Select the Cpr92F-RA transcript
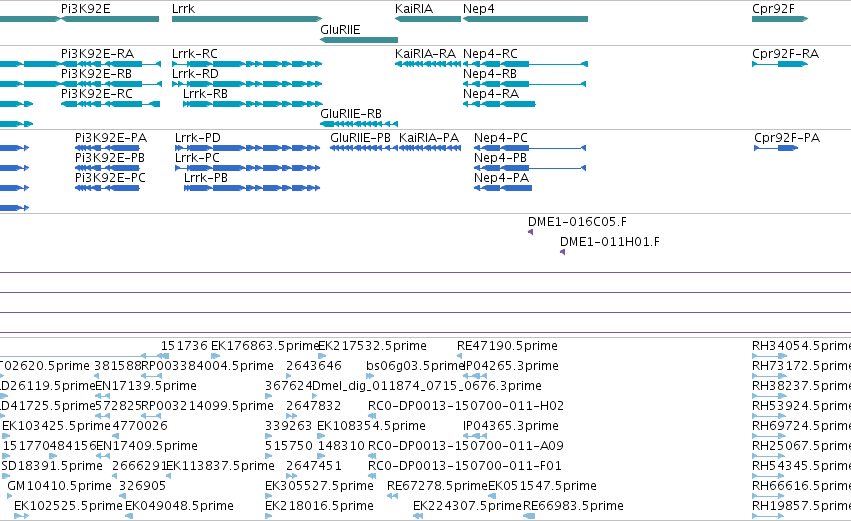 [780, 64]
